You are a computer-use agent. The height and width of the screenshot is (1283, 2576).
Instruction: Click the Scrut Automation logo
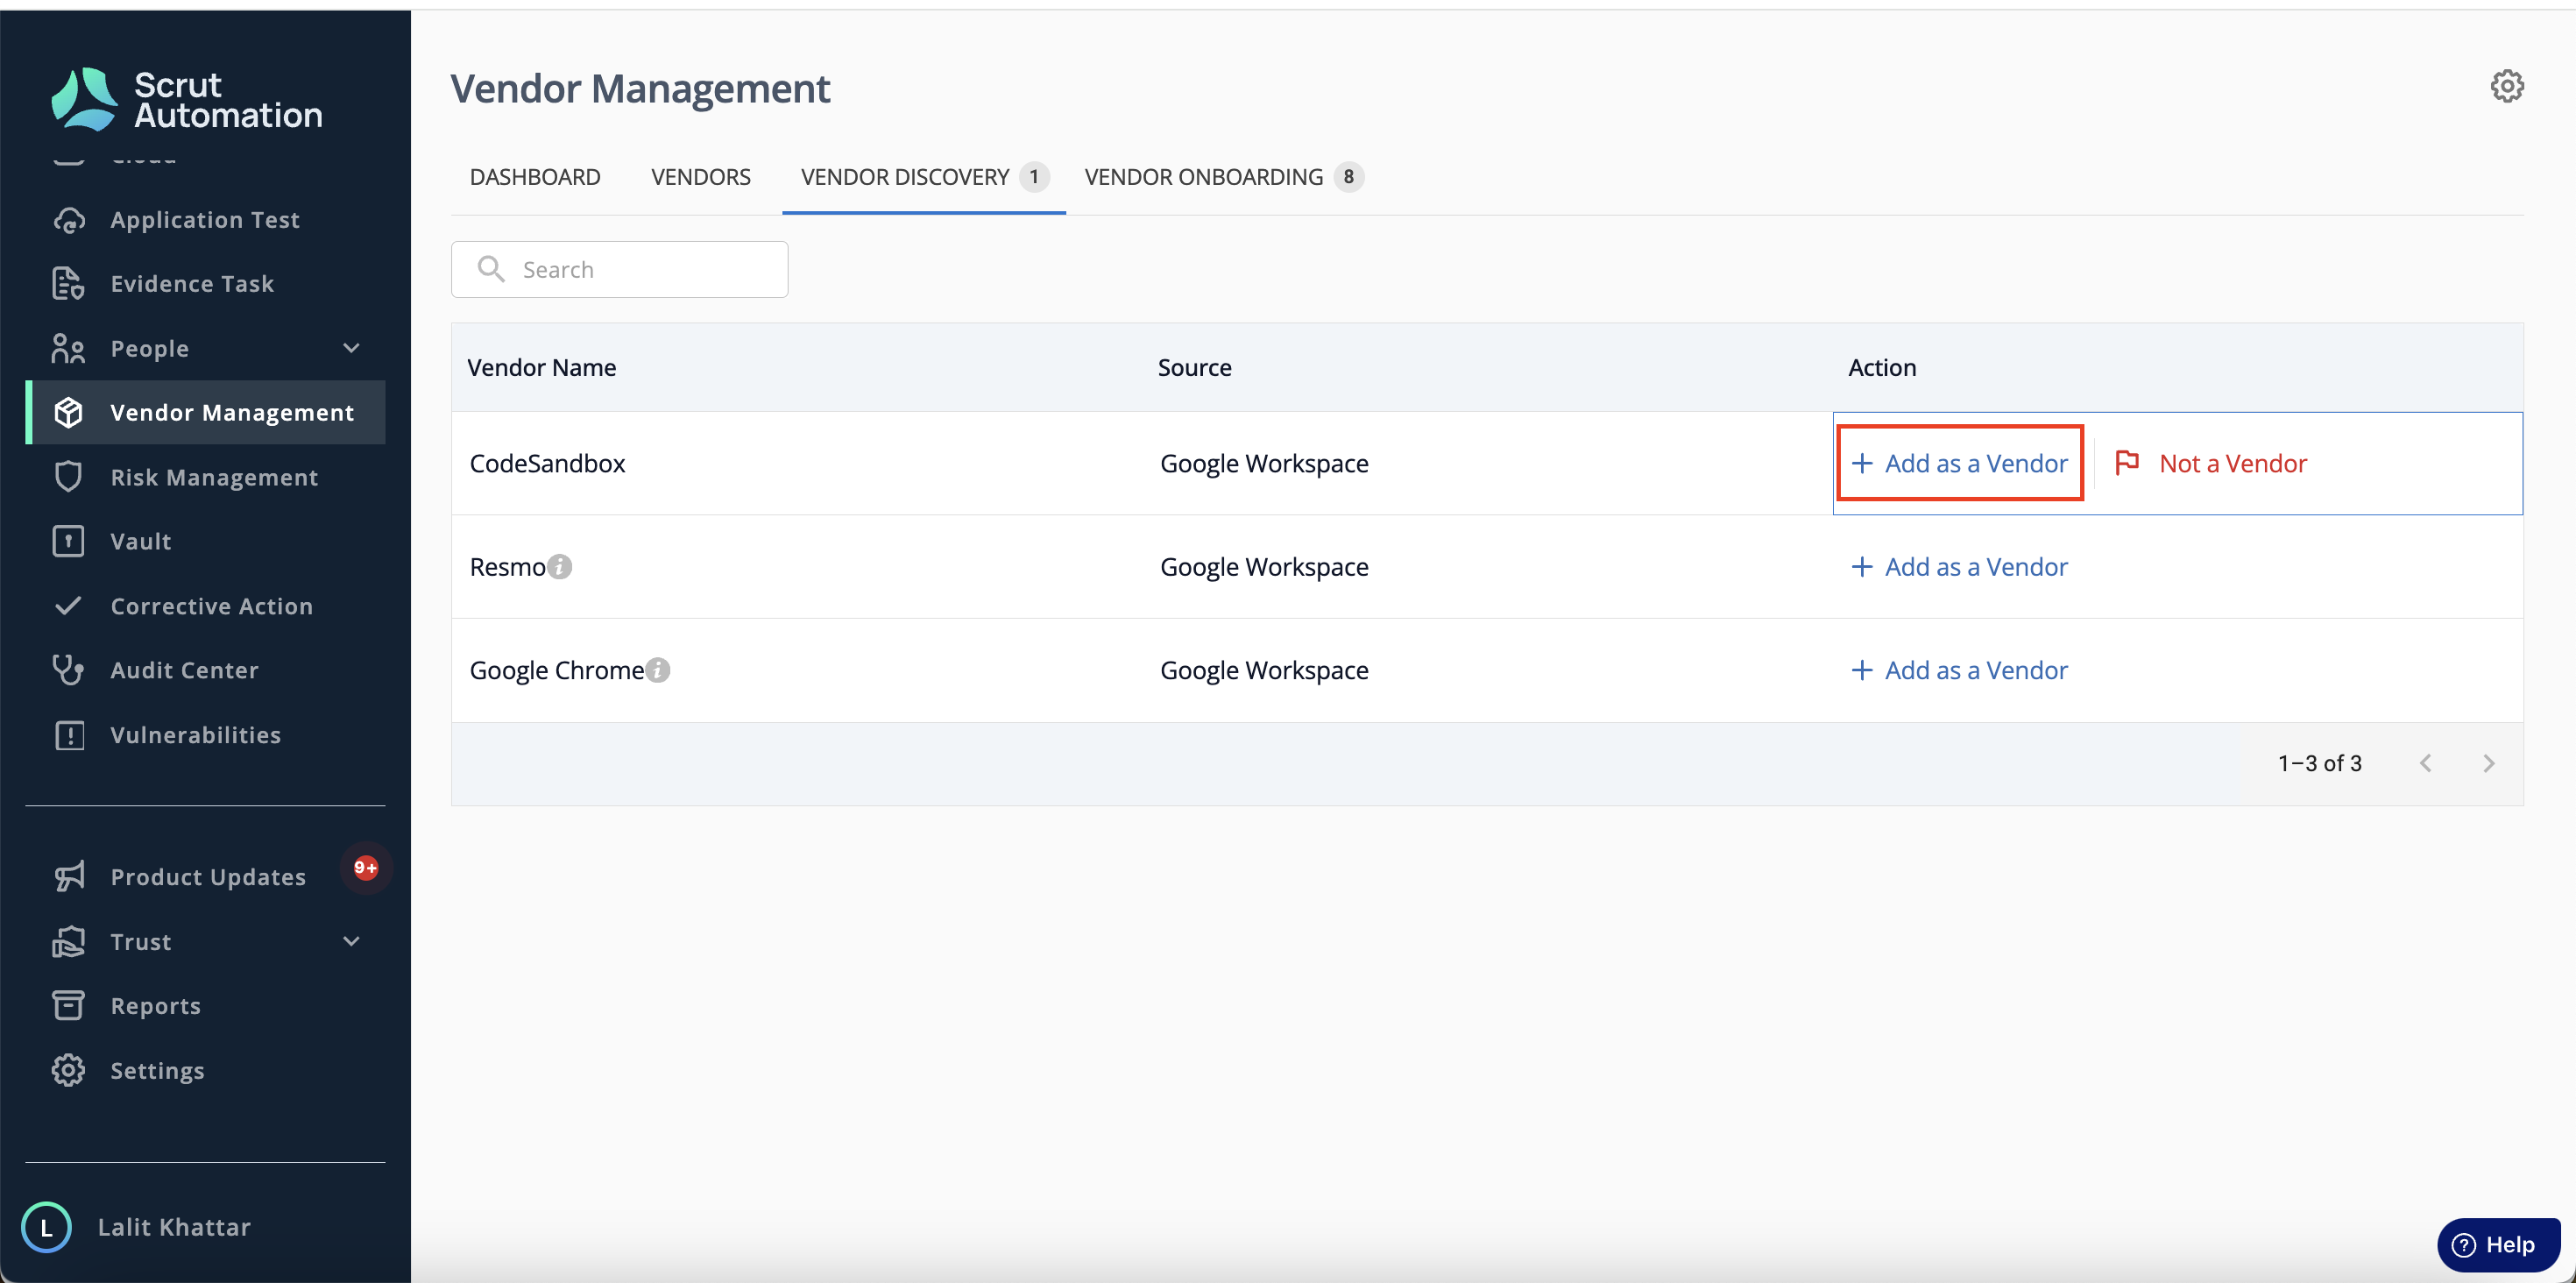pos(187,99)
